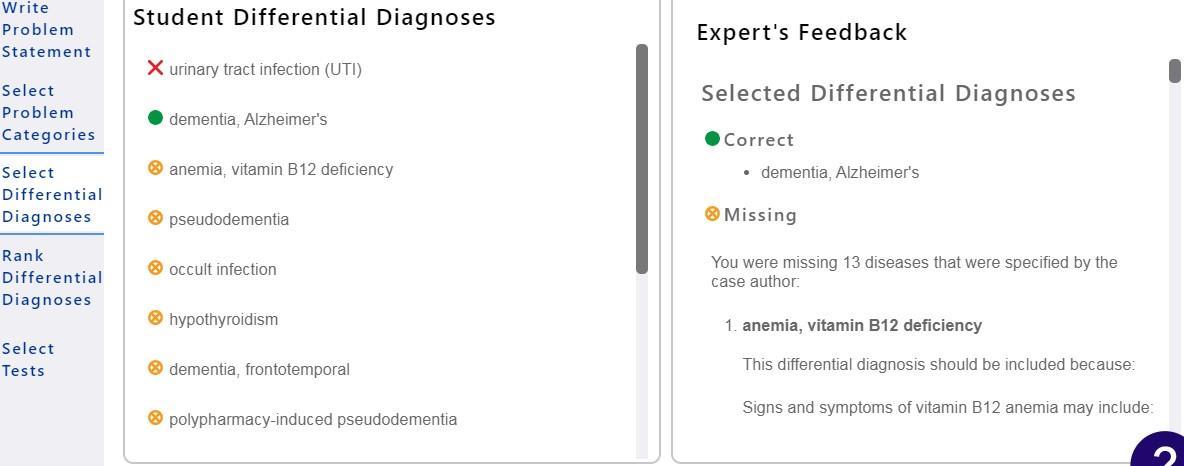Click the orange missing icon beside pseudodementia
This screenshot has height=466, width=1184.
point(155,218)
